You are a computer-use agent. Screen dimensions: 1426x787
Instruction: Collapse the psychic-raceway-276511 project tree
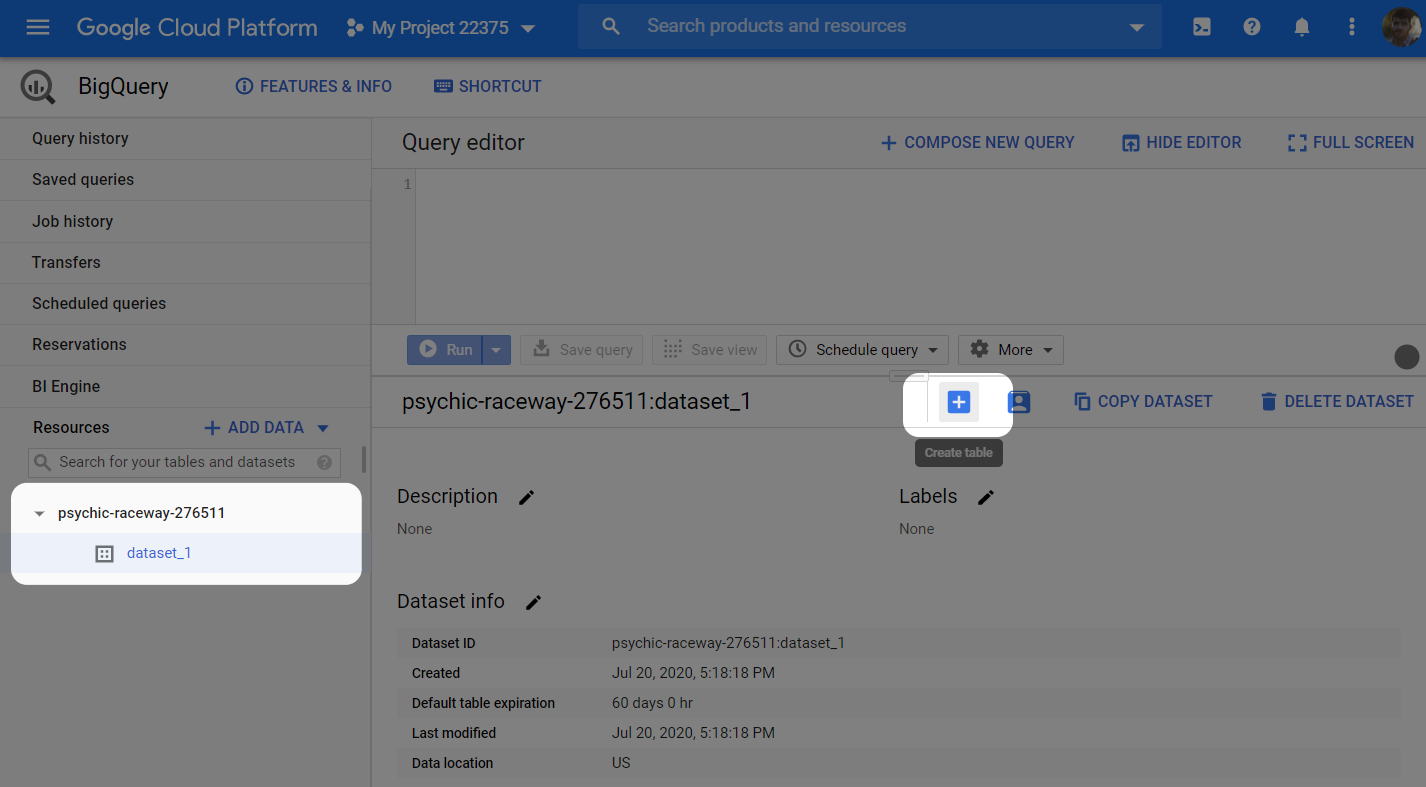click(39, 514)
